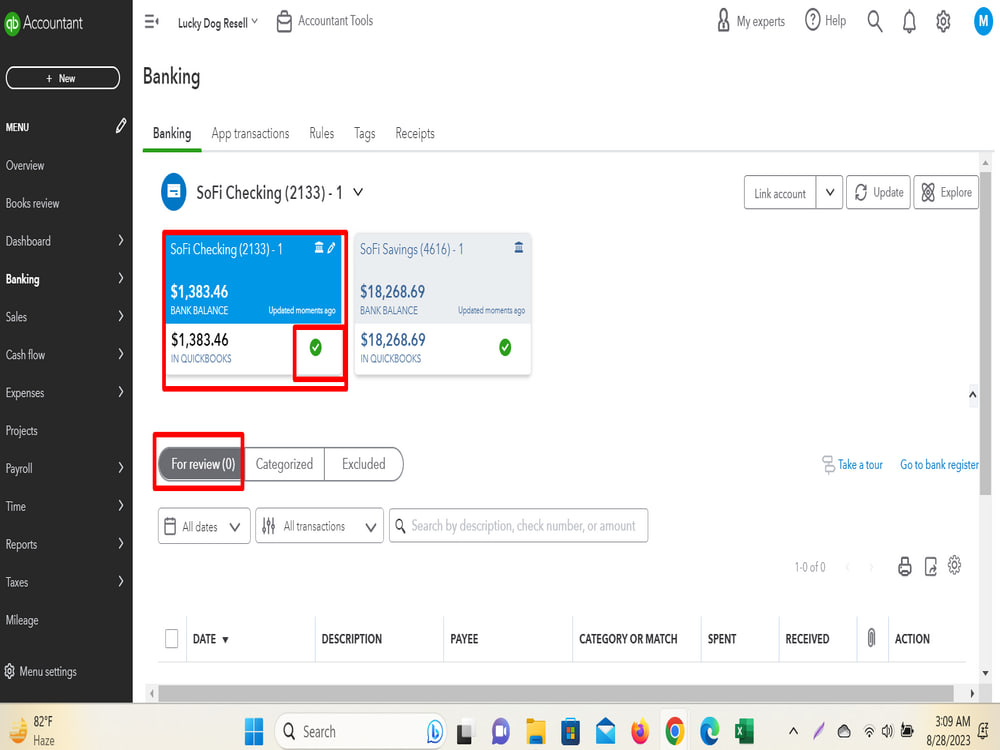The width and height of the screenshot is (1000, 750).
Task: Collapse the account cards with up chevron
Action: tap(973, 394)
